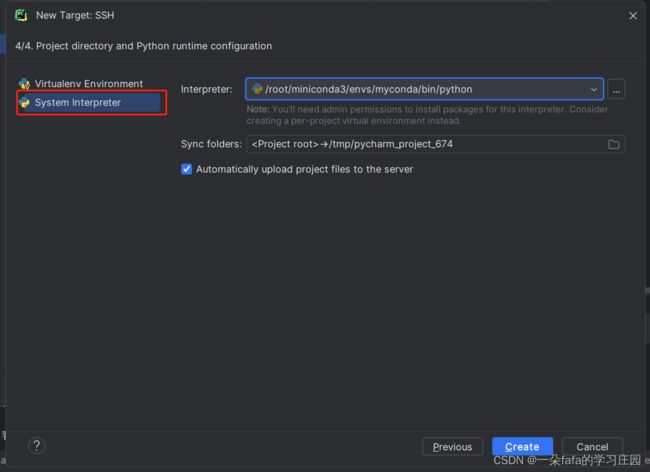Go back with the Previous button
The width and height of the screenshot is (650, 472).
click(452, 446)
